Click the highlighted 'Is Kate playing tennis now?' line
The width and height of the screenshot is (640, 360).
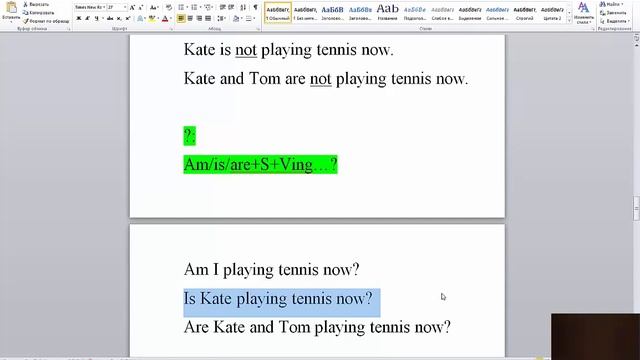click(278, 299)
